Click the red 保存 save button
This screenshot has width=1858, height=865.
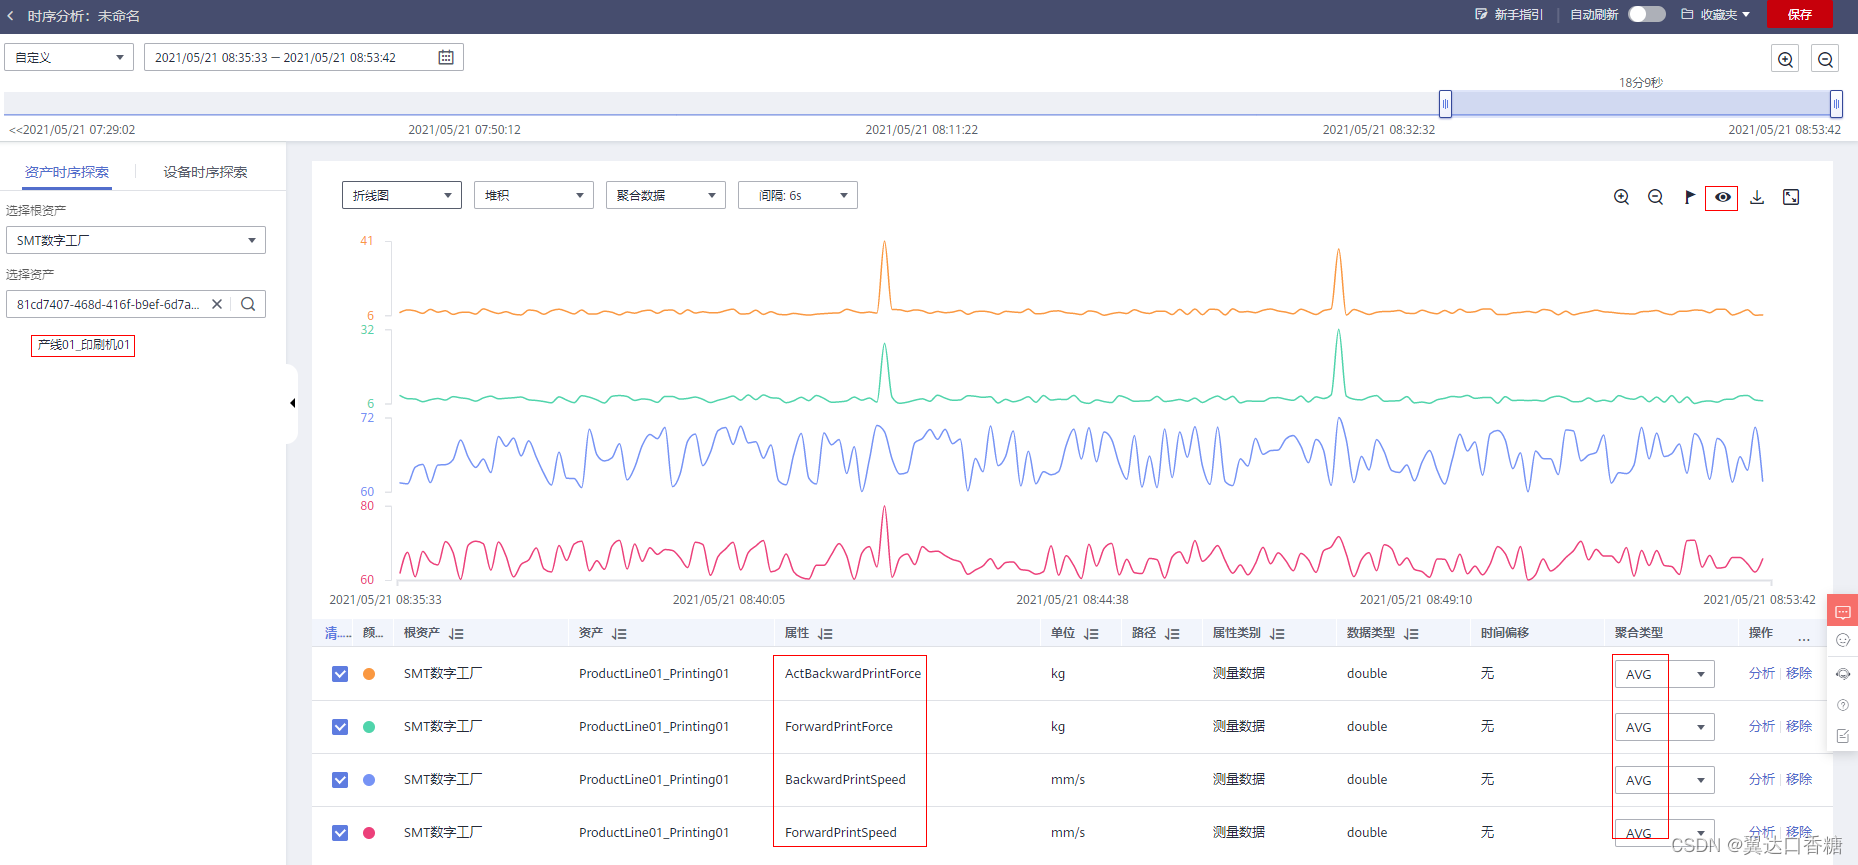coord(1800,14)
